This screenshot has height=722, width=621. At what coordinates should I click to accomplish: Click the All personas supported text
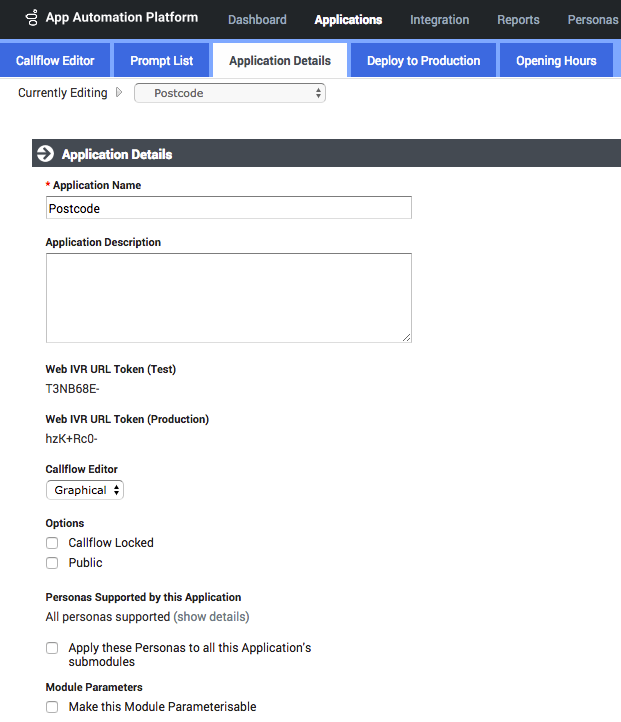[x=108, y=617]
